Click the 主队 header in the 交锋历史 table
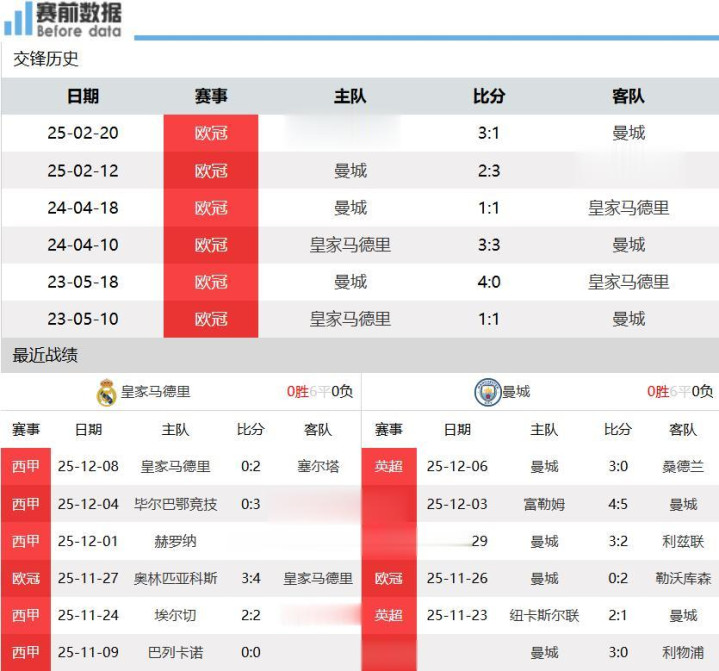Screen dimensions: 719x671 click(350, 96)
